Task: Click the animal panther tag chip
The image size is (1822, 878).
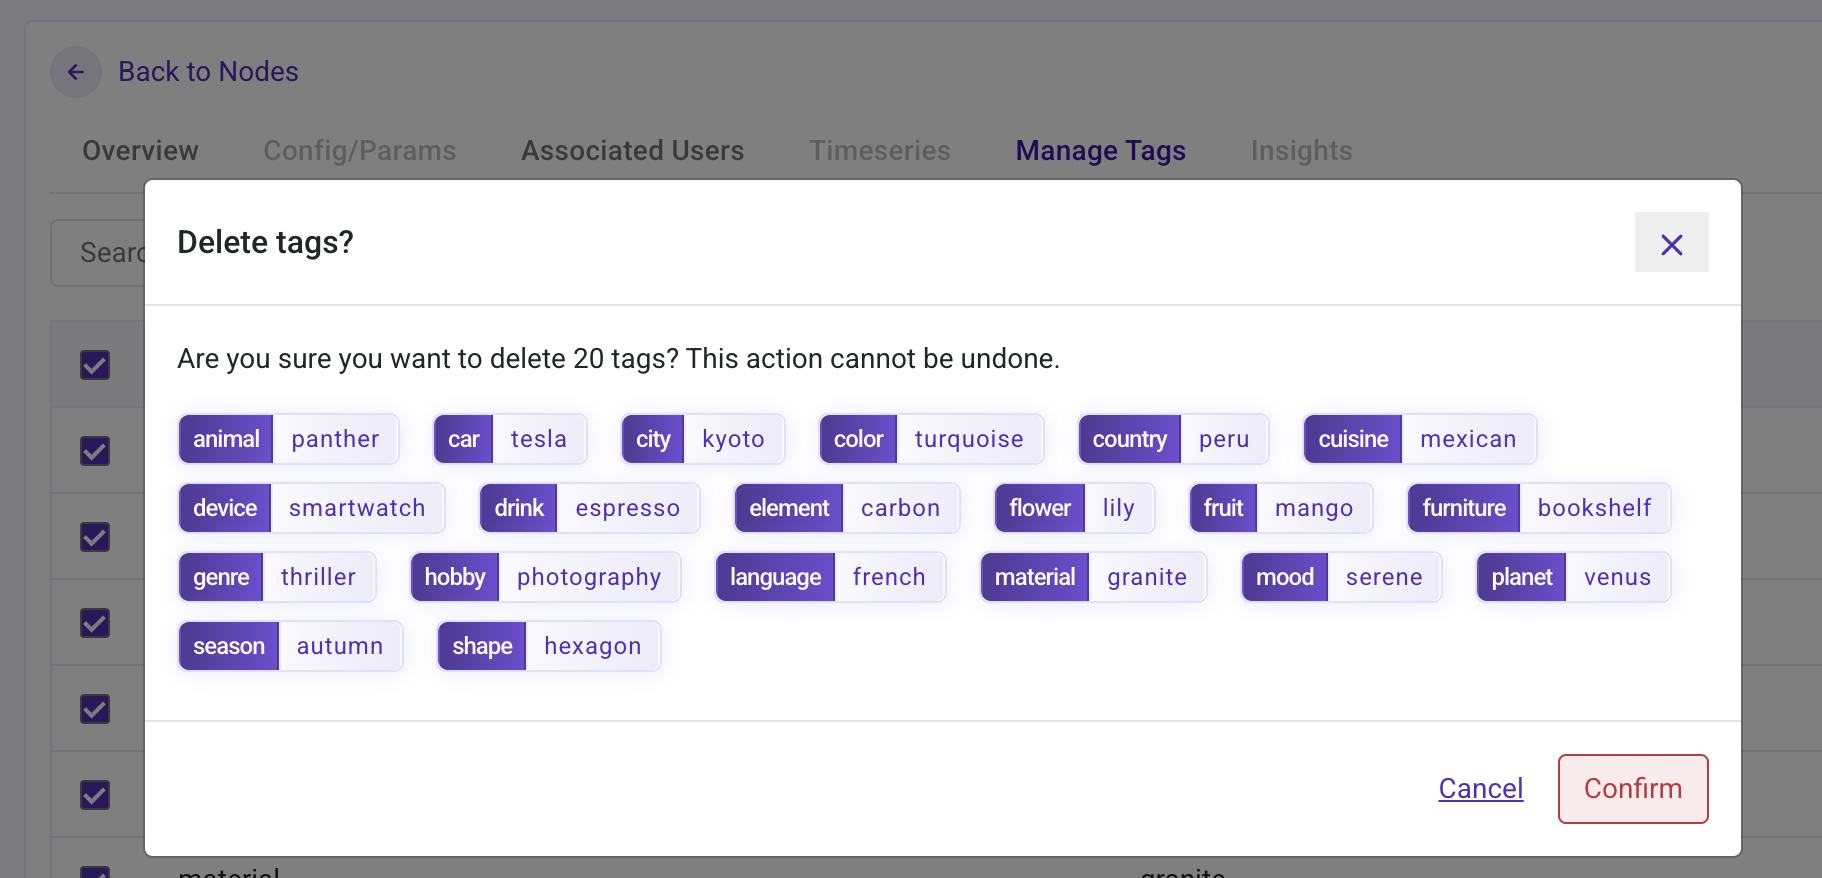Action: 288,439
